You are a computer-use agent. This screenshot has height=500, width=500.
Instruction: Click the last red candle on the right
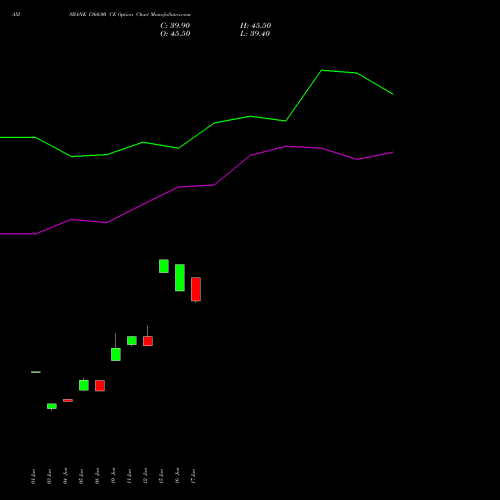click(x=196, y=289)
